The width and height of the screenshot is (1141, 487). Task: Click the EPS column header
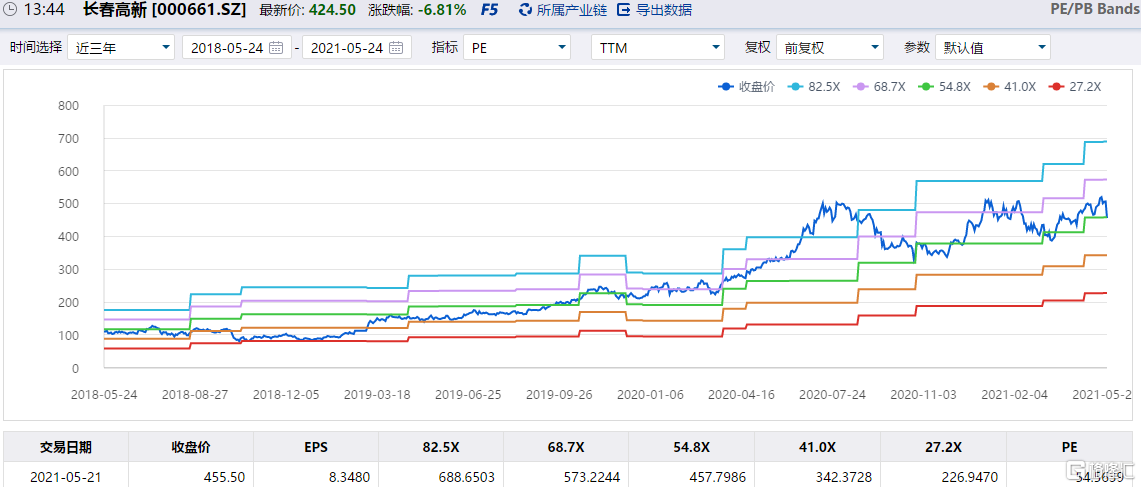pos(316,447)
